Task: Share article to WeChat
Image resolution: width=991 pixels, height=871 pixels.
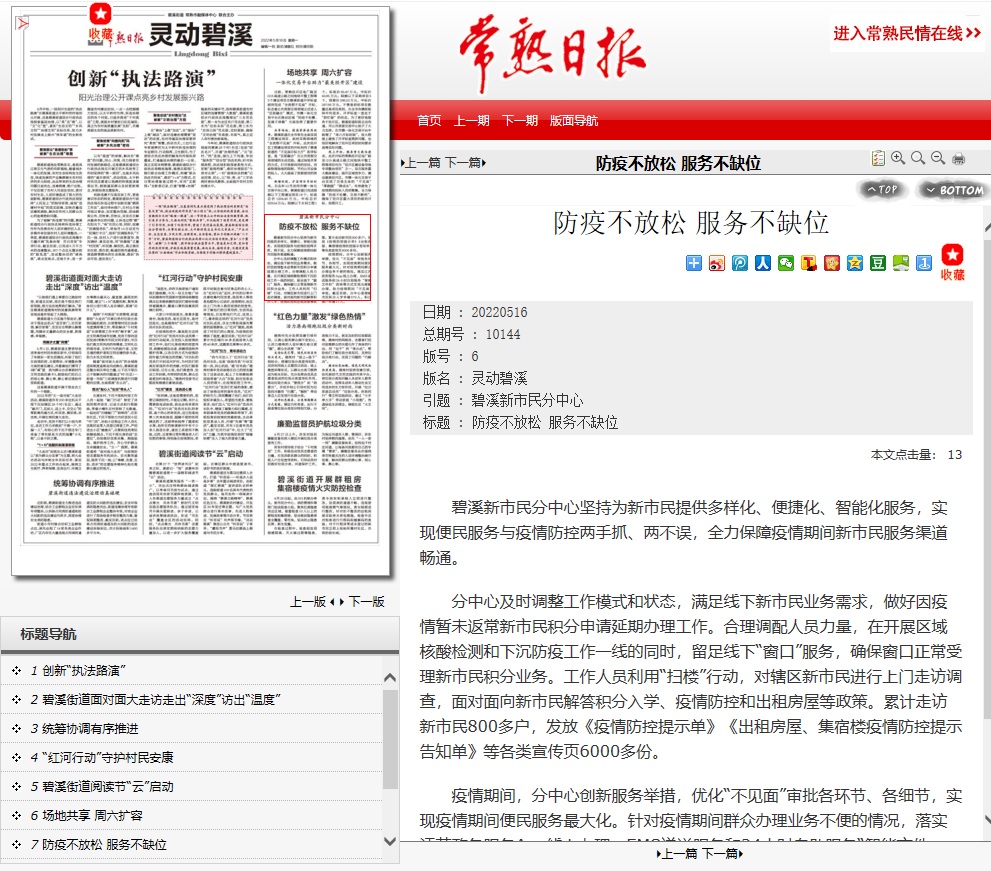Action: (x=786, y=263)
